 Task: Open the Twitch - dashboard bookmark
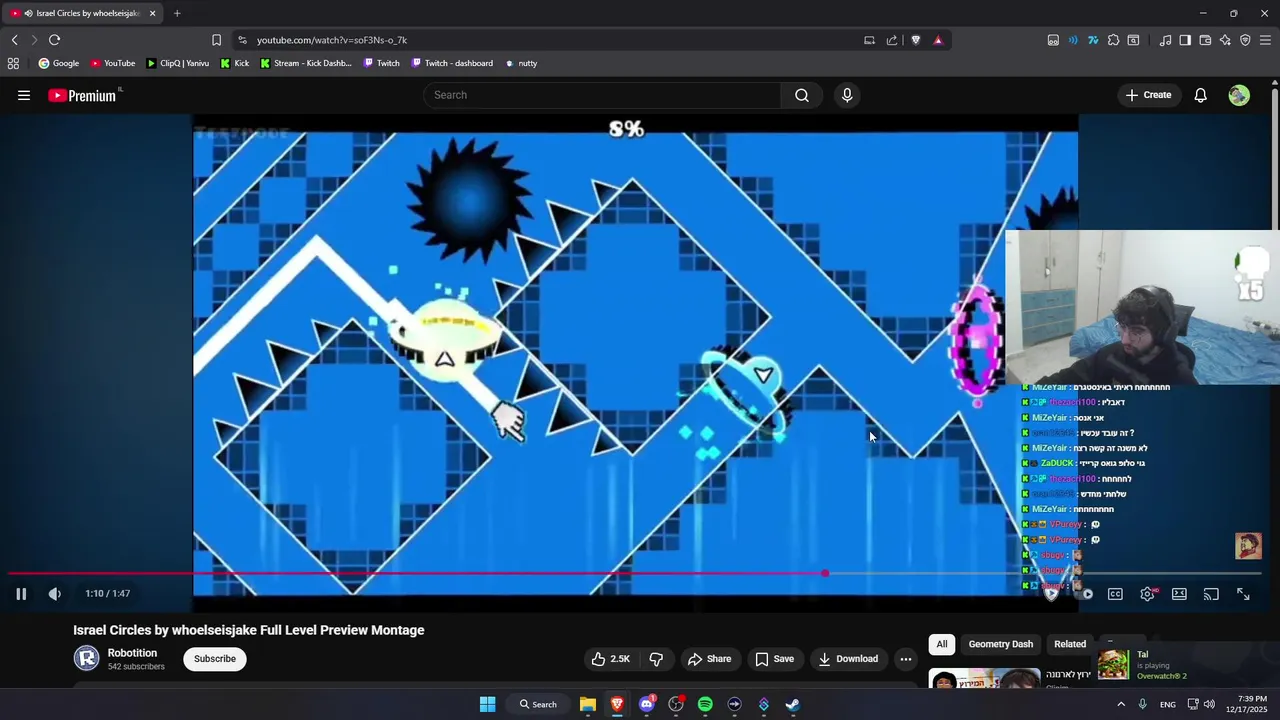tap(452, 63)
